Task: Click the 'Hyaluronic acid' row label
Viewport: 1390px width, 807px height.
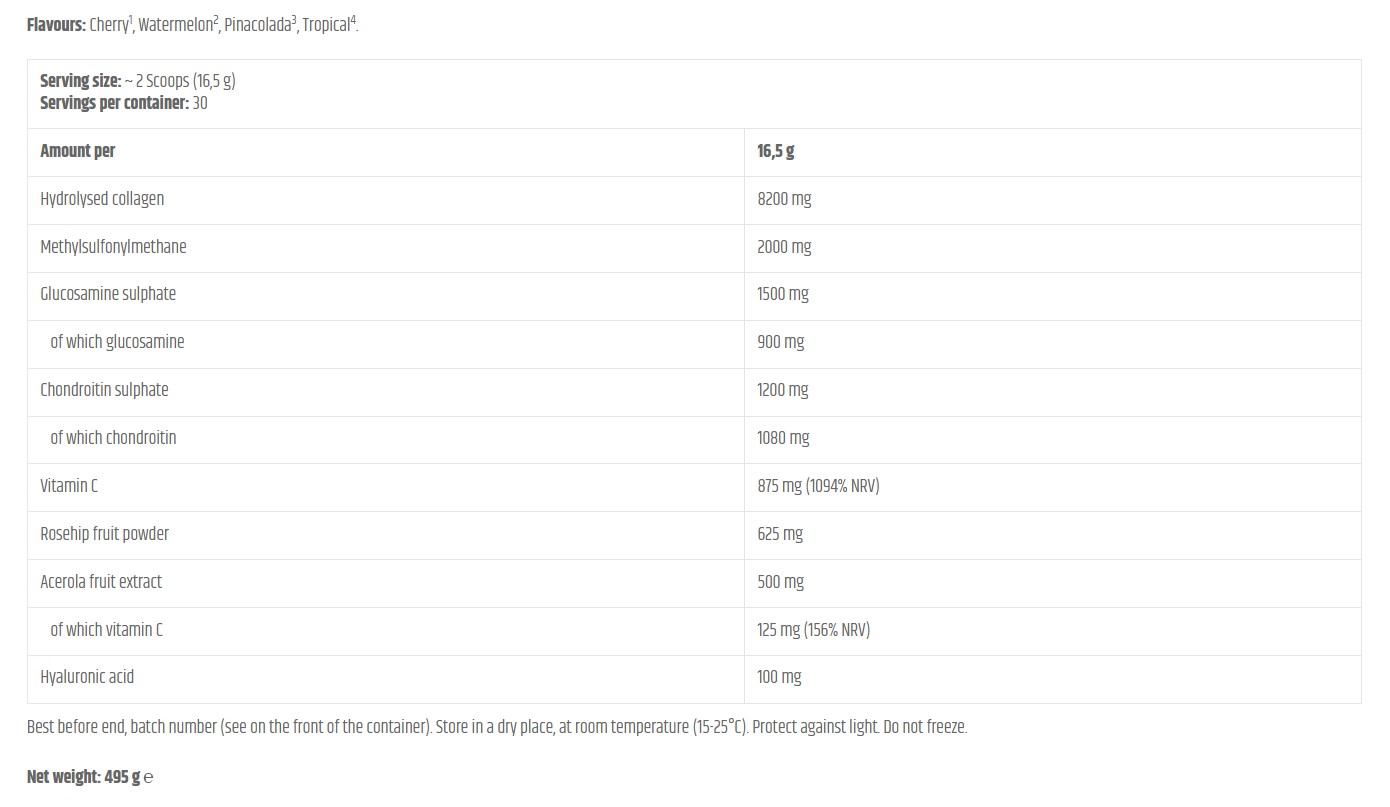Action: point(87,677)
